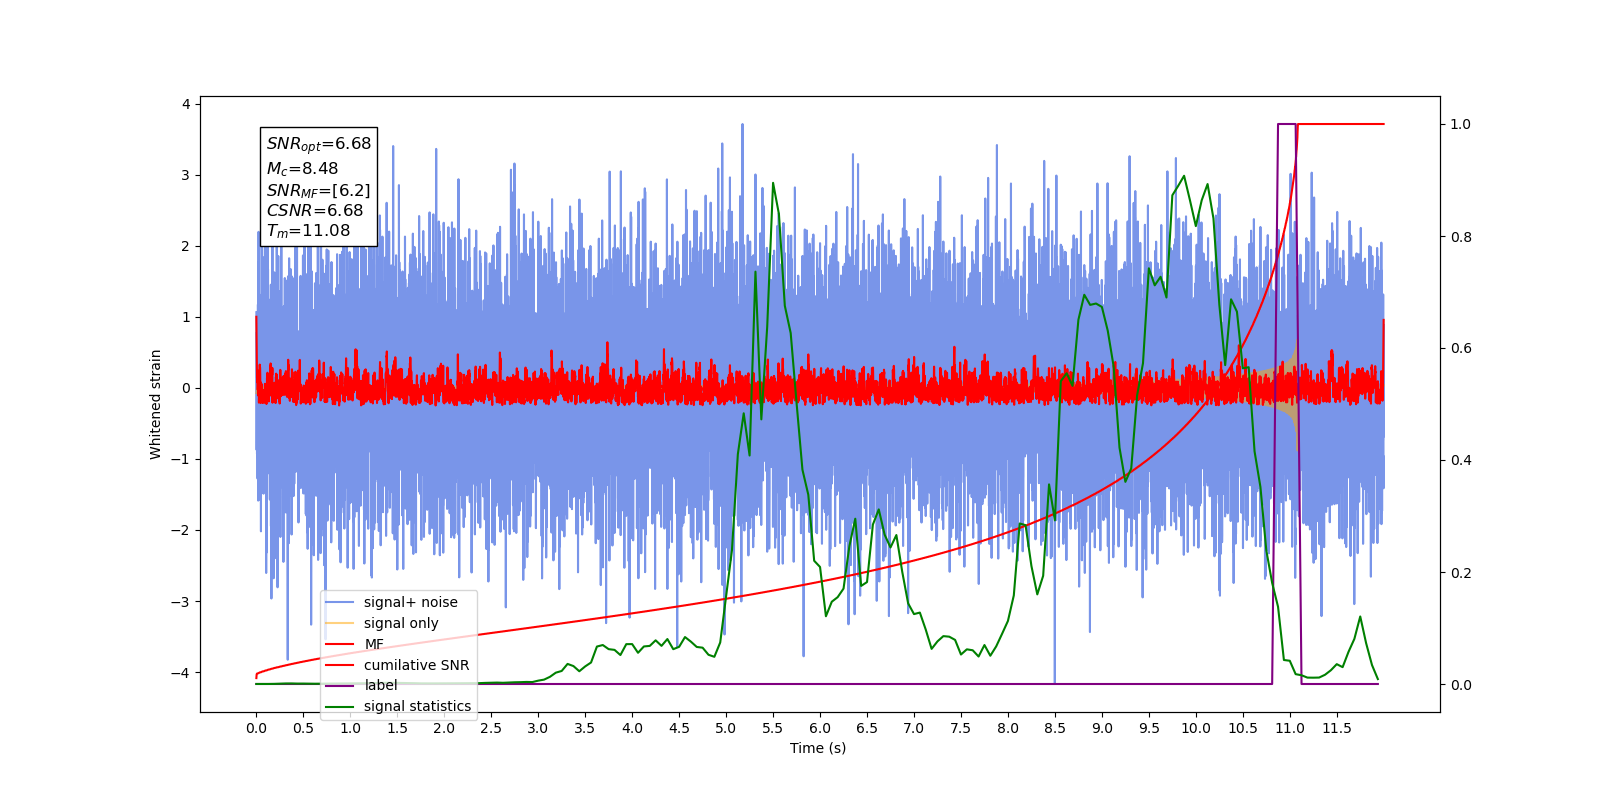Select the 2.0 time-axis tick label
Image resolution: width=1600 pixels, height=800 pixels.
[444, 728]
